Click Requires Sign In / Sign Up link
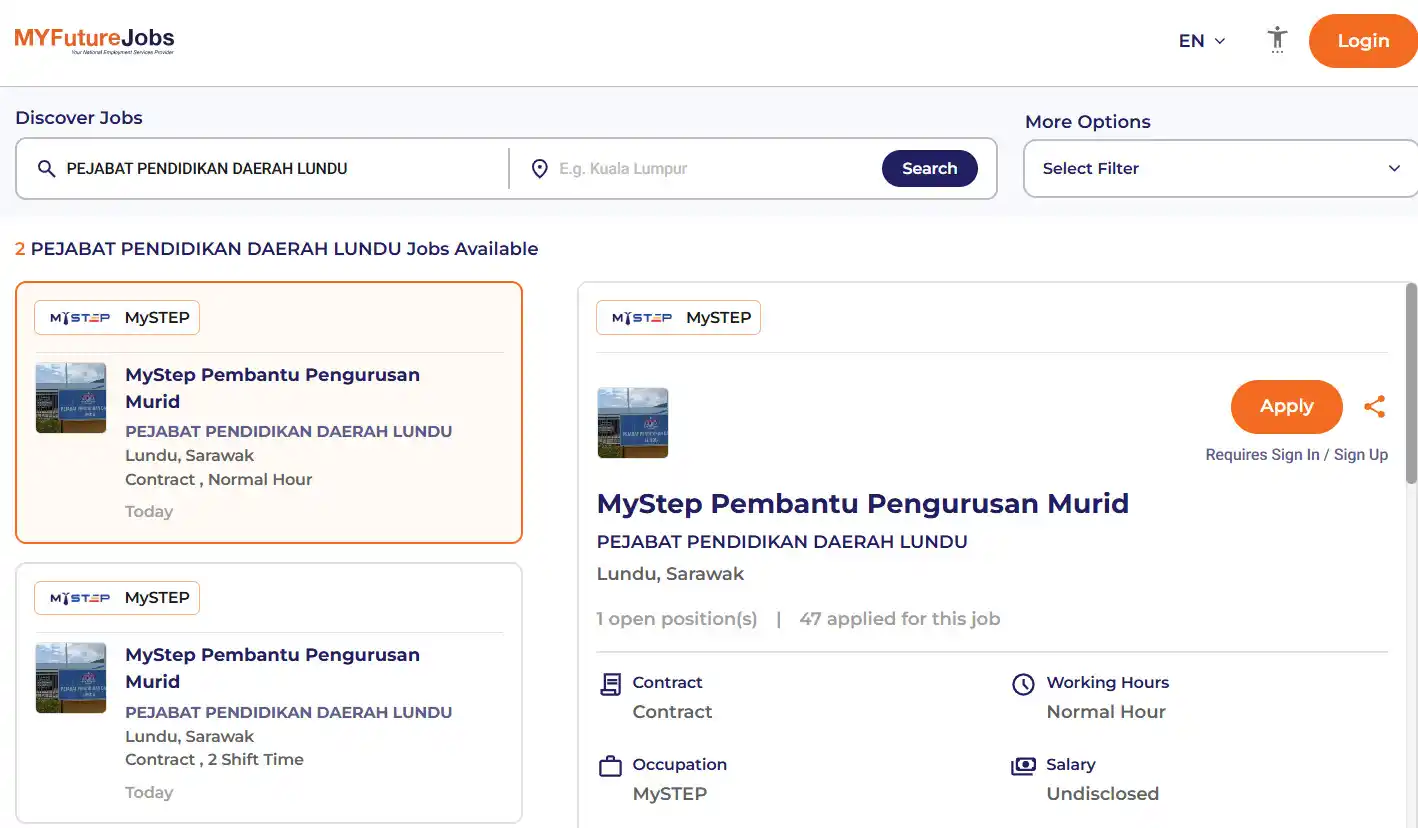The image size is (1418, 828). point(1296,455)
